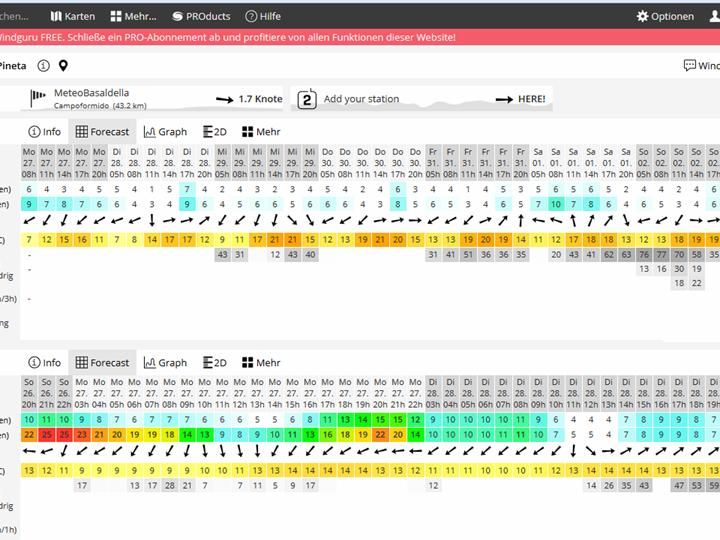
Task: Click the Hilfe help icon
Action: (x=263, y=16)
